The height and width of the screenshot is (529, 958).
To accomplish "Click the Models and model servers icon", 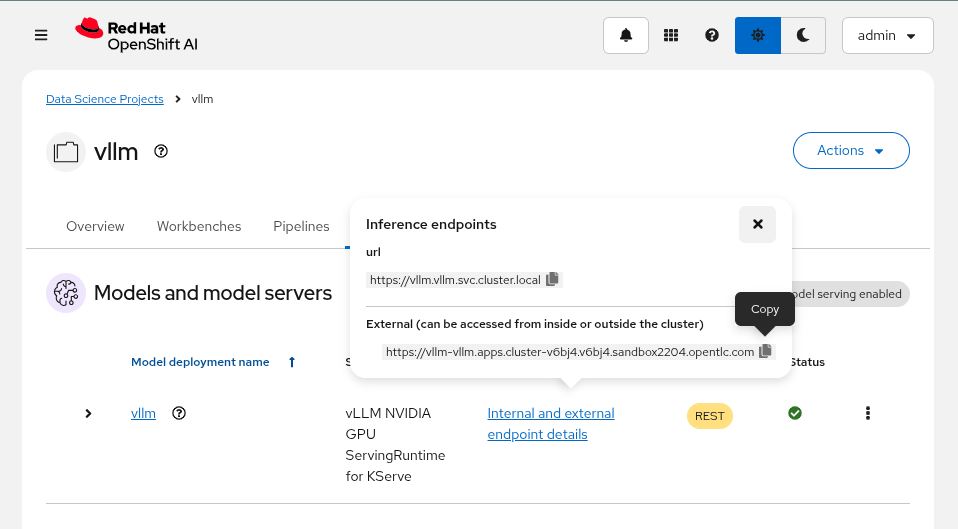I will [66, 293].
